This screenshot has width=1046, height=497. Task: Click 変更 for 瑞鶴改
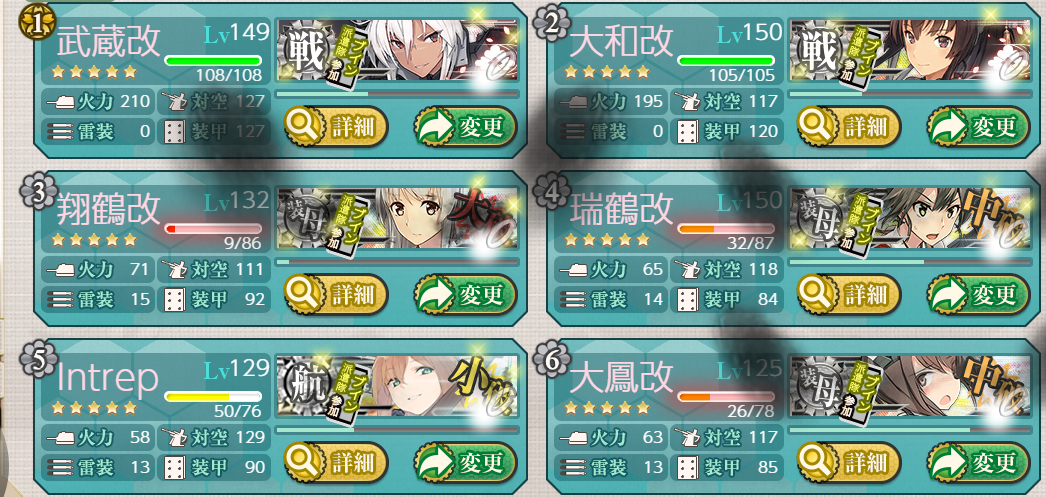[x=979, y=294]
